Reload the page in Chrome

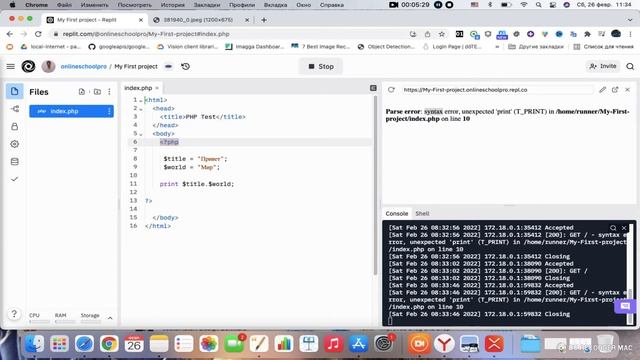[38, 34]
